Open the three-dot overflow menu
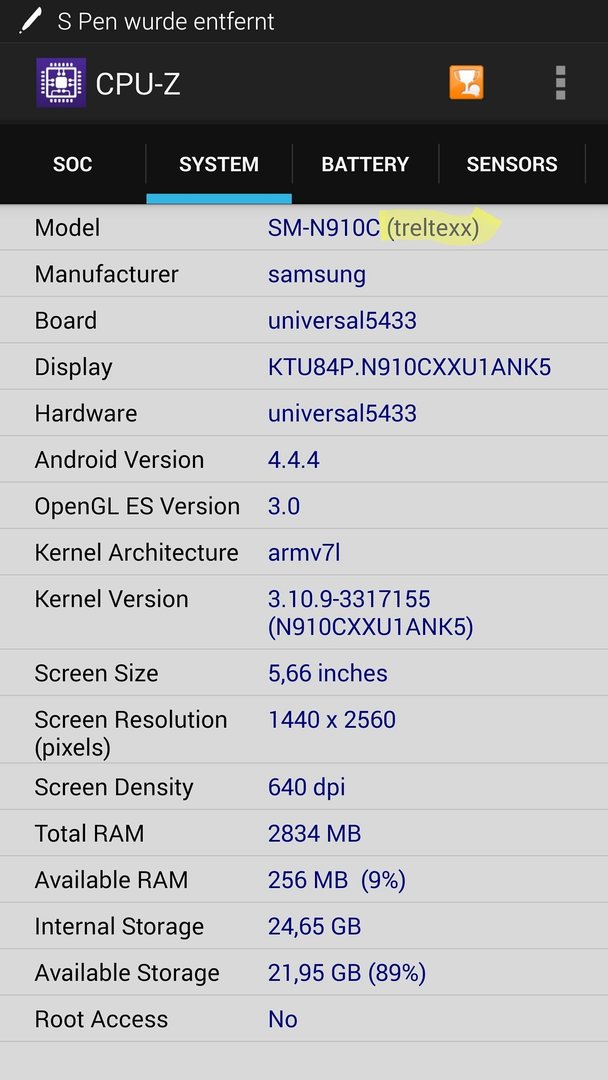This screenshot has width=608, height=1080. [560, 83]
